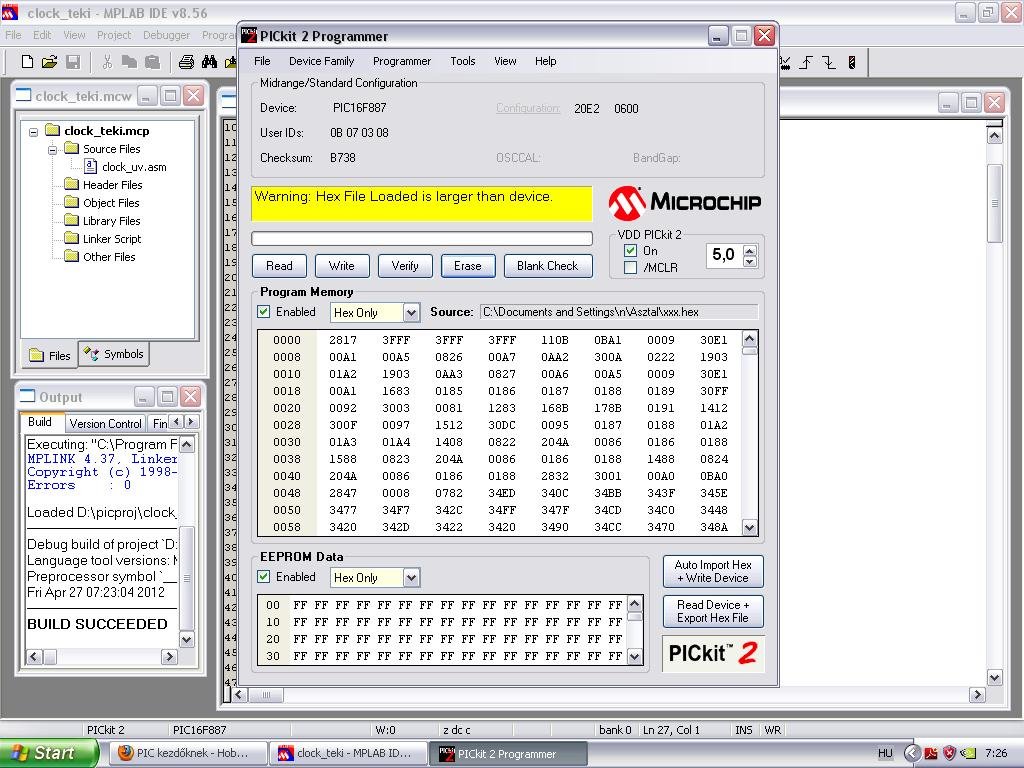Collapse the clock_teki.mcp tree node

point(33,131)
